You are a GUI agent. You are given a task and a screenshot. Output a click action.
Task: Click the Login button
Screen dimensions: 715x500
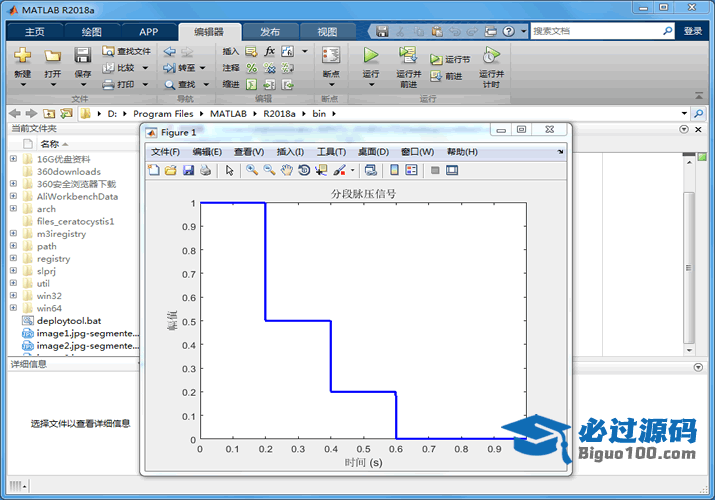tap(693, 31)
